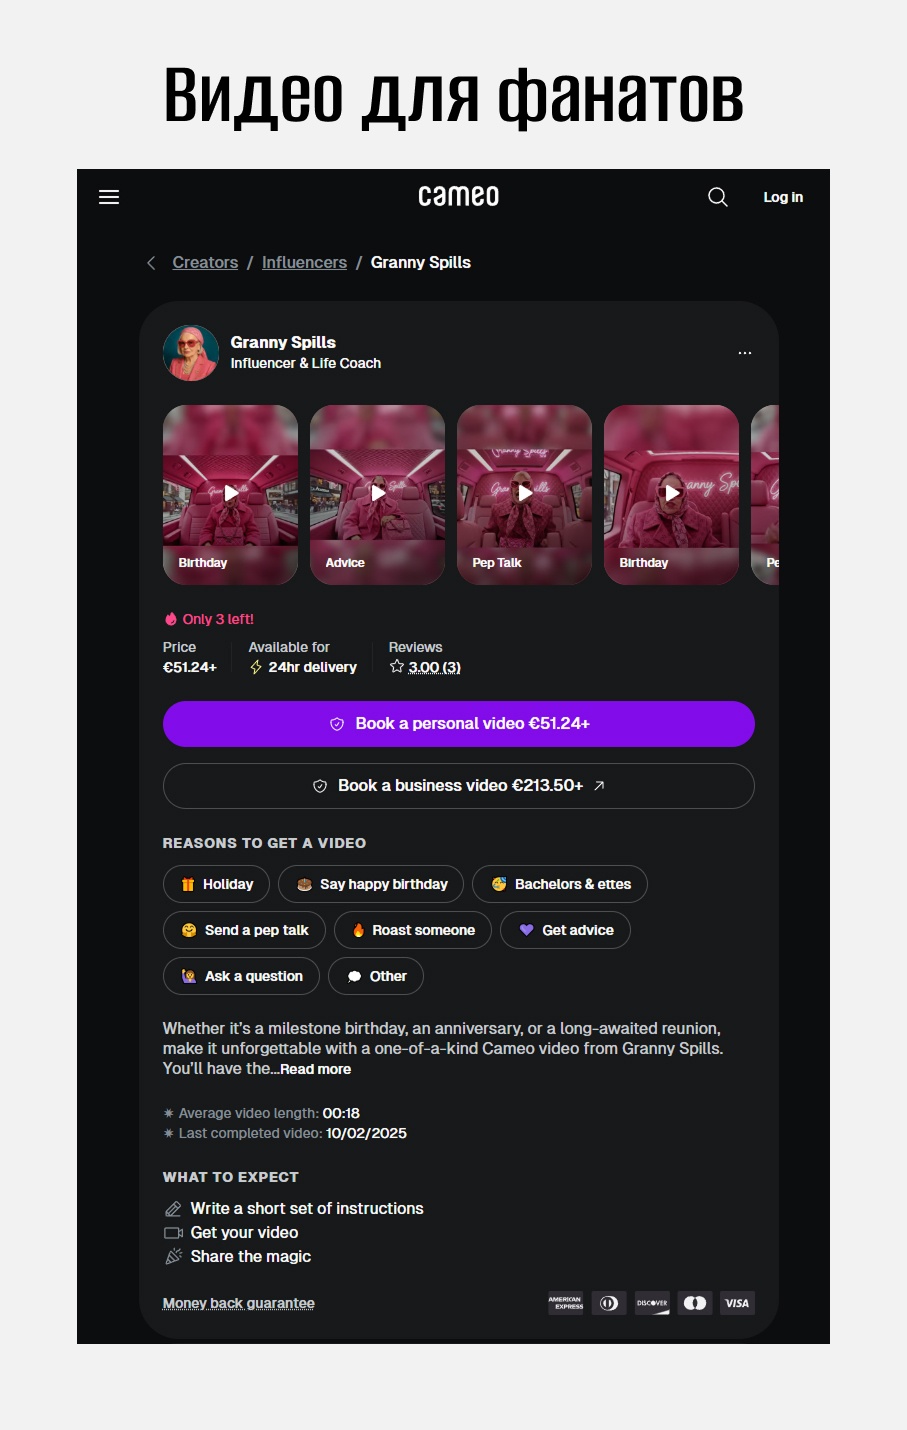Open Influencers breadcrumb link
Image resolution: width=907 pixels, height=1430 pixels.
click(304, 263)
